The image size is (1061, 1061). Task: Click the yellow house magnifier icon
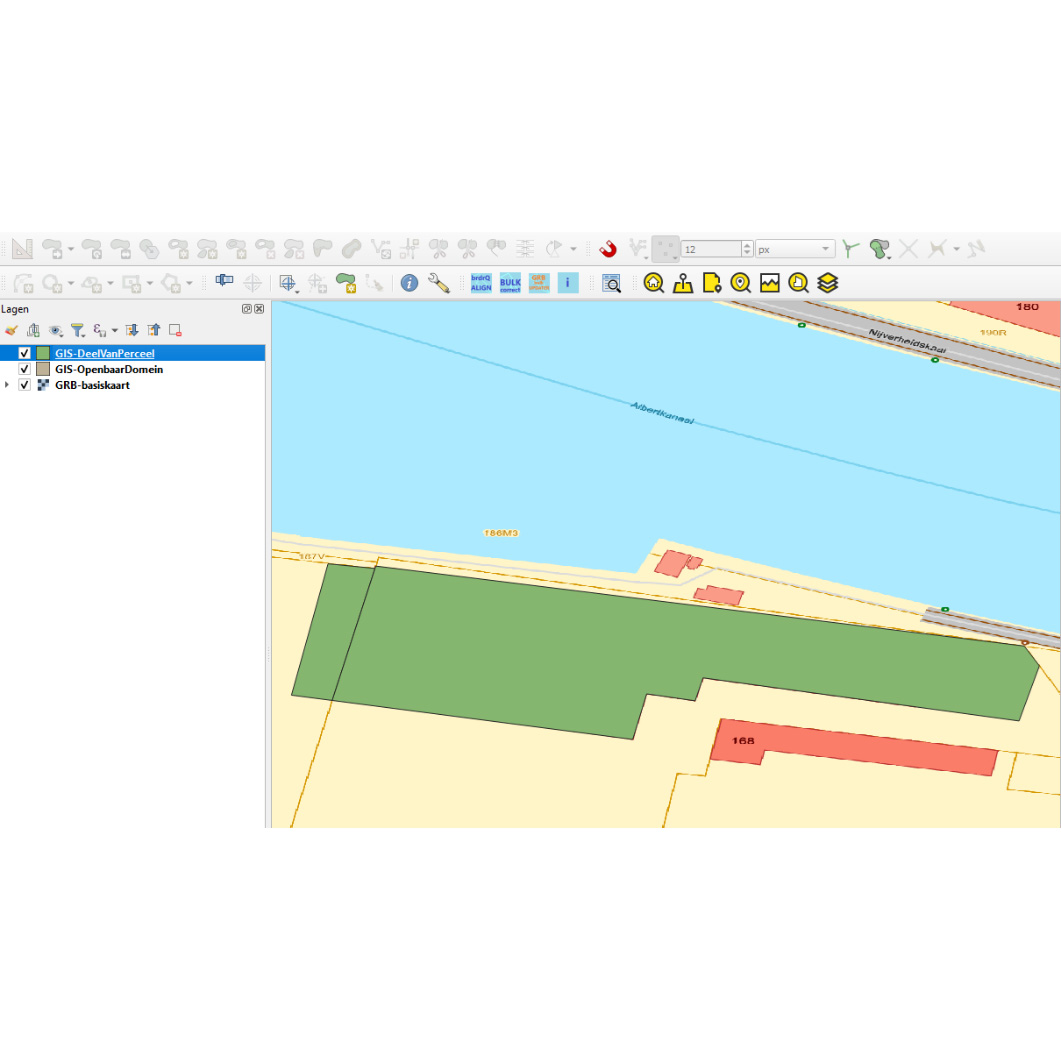click(x=654, y=283)
